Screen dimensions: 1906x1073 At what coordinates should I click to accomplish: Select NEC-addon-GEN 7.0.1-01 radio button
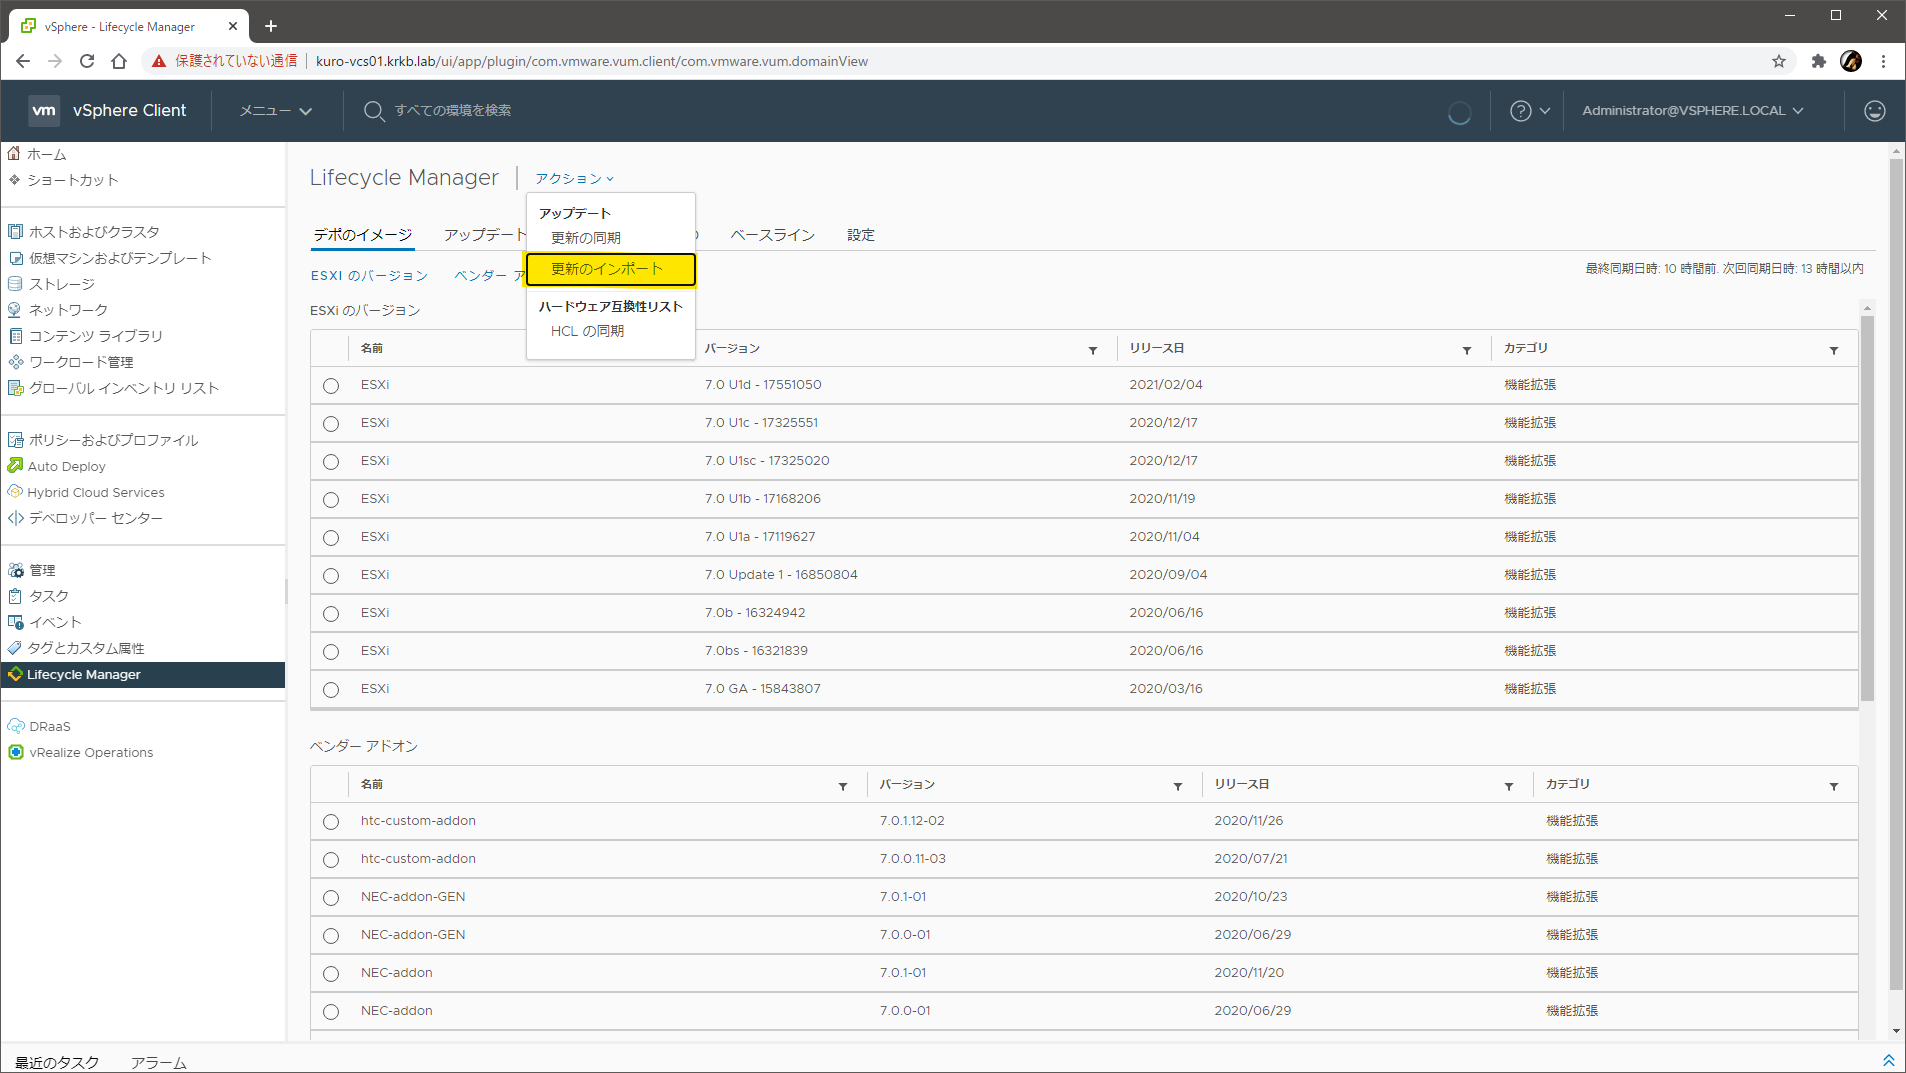point(331,898)
